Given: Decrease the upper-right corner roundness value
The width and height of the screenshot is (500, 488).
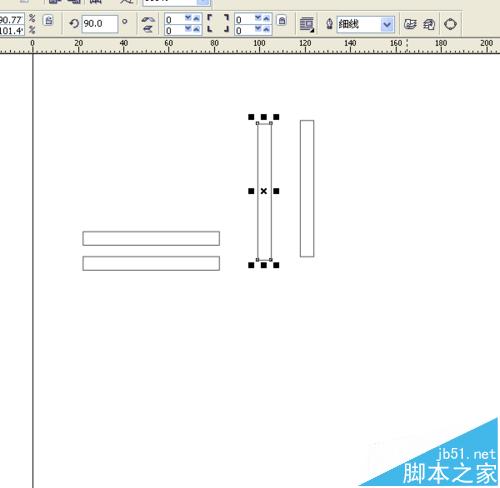Looking at the screenshot, I should click(258, 18).
